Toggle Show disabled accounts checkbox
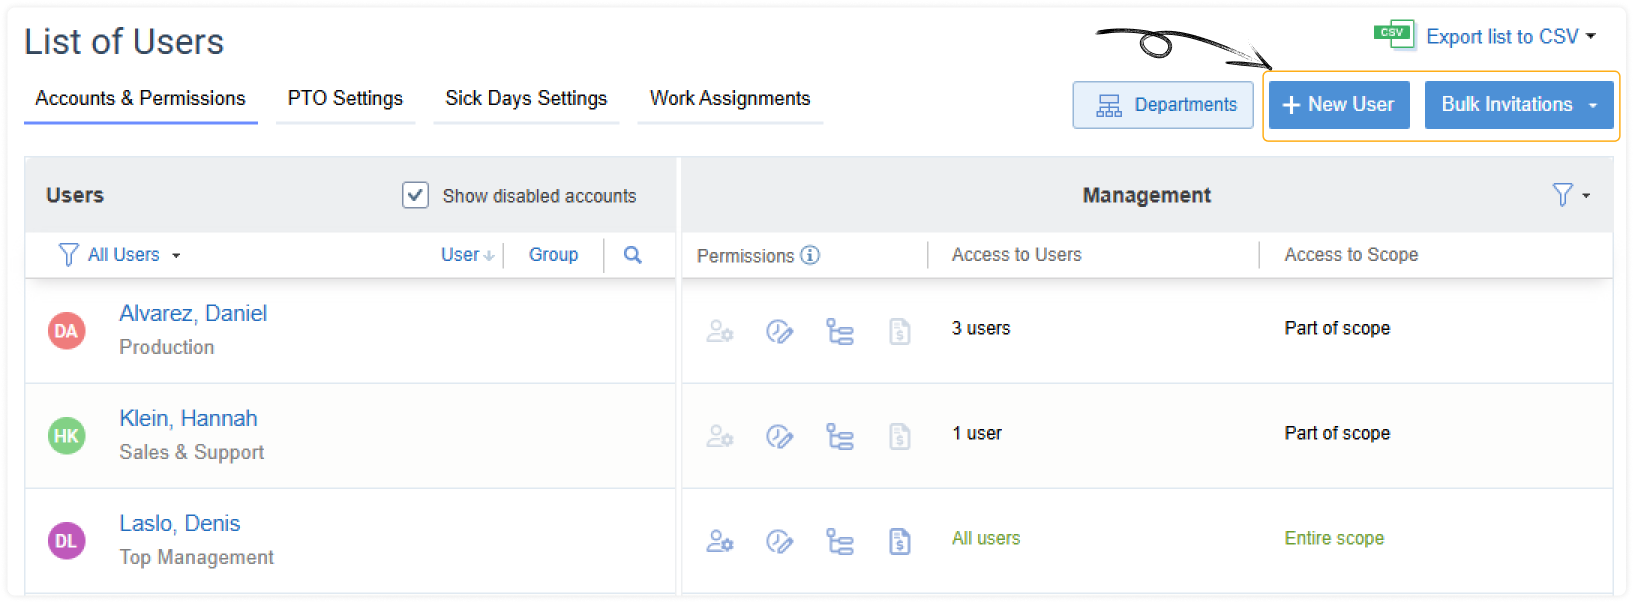This screenshot has height=603, width=1634. (x=415, y=195)
